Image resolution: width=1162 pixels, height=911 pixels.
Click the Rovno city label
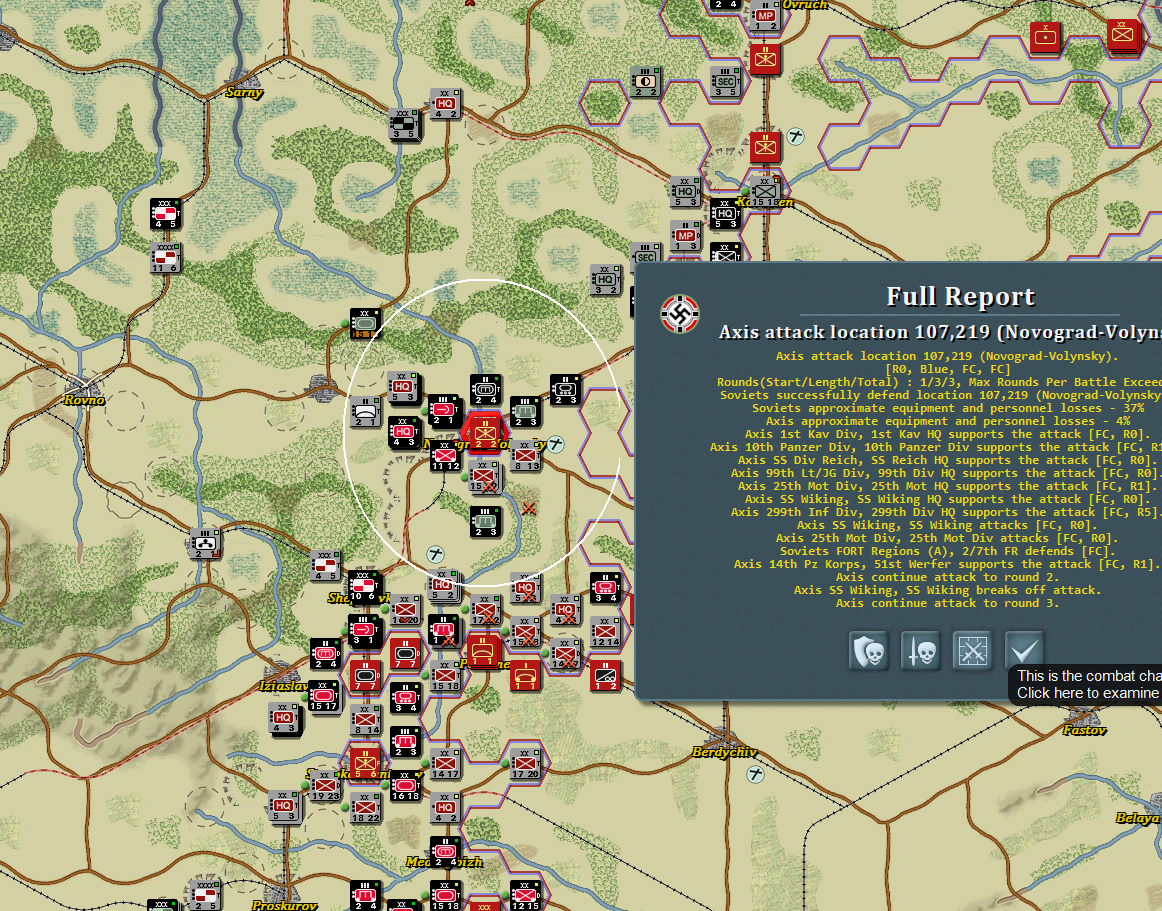point(84,400)
